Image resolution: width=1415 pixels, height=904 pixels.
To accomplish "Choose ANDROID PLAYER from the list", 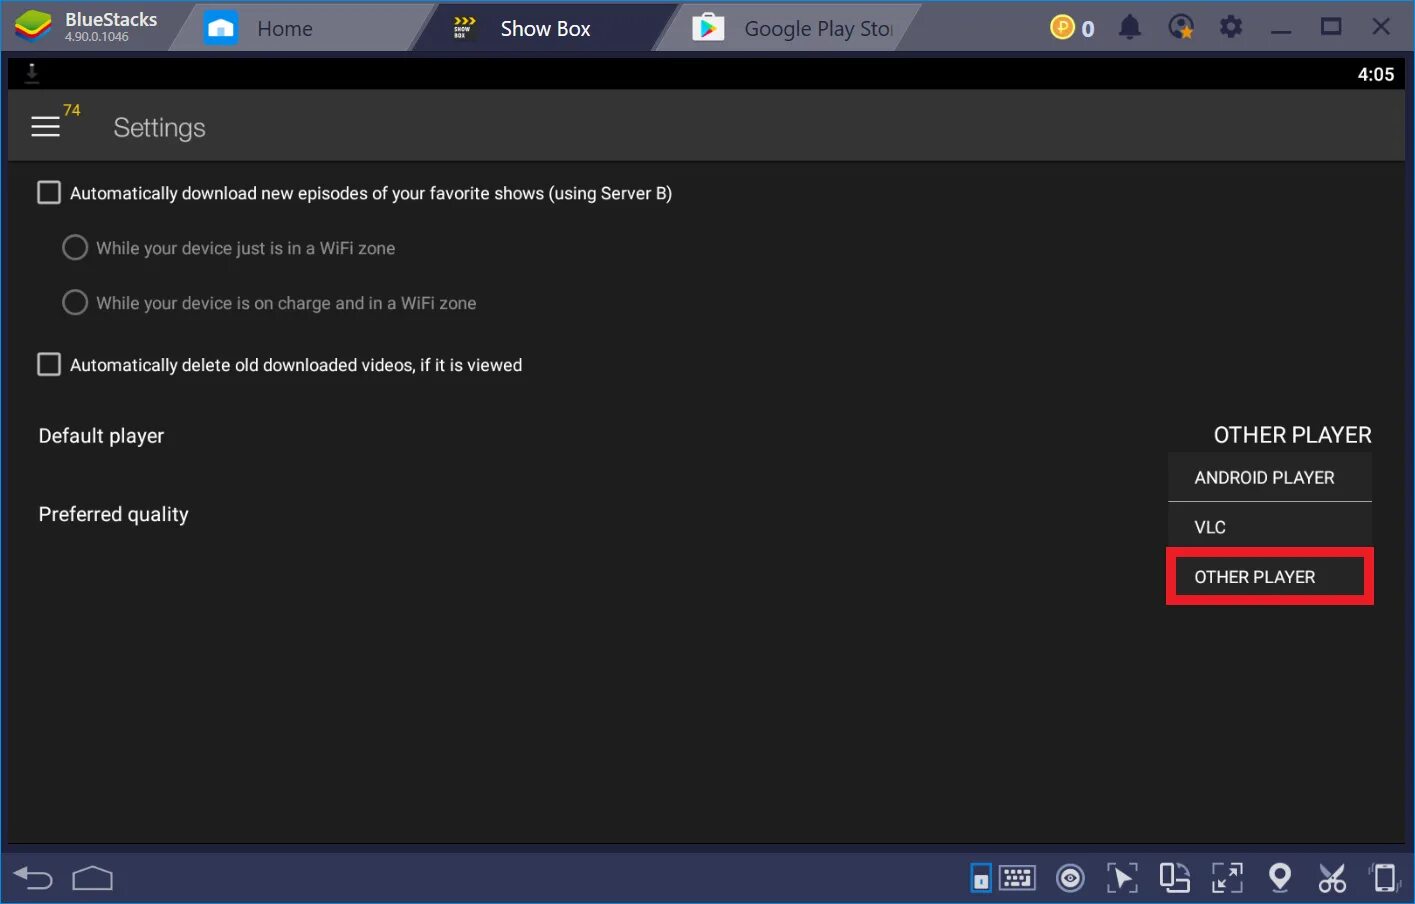I will 1270,477.
